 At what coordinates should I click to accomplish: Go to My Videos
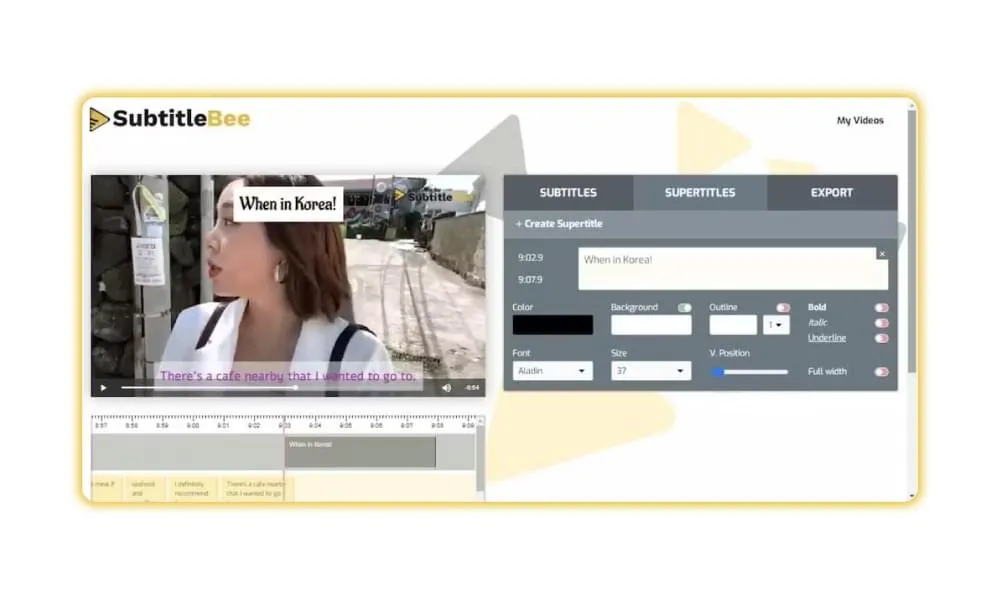point(860,121)
